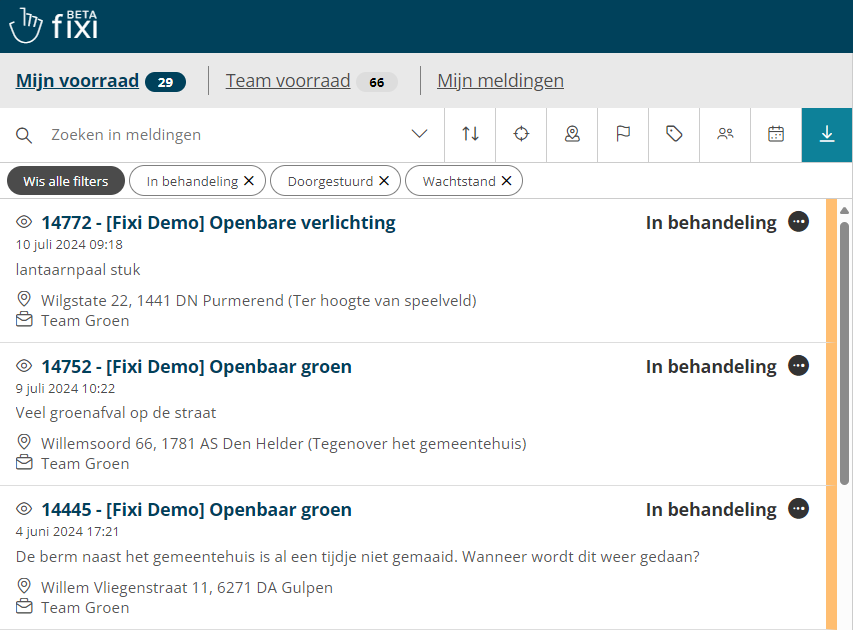This screenshot has height=630, width=853.
Task: Toggle eye icon on melding 14752
Action: tap(24, 366)
